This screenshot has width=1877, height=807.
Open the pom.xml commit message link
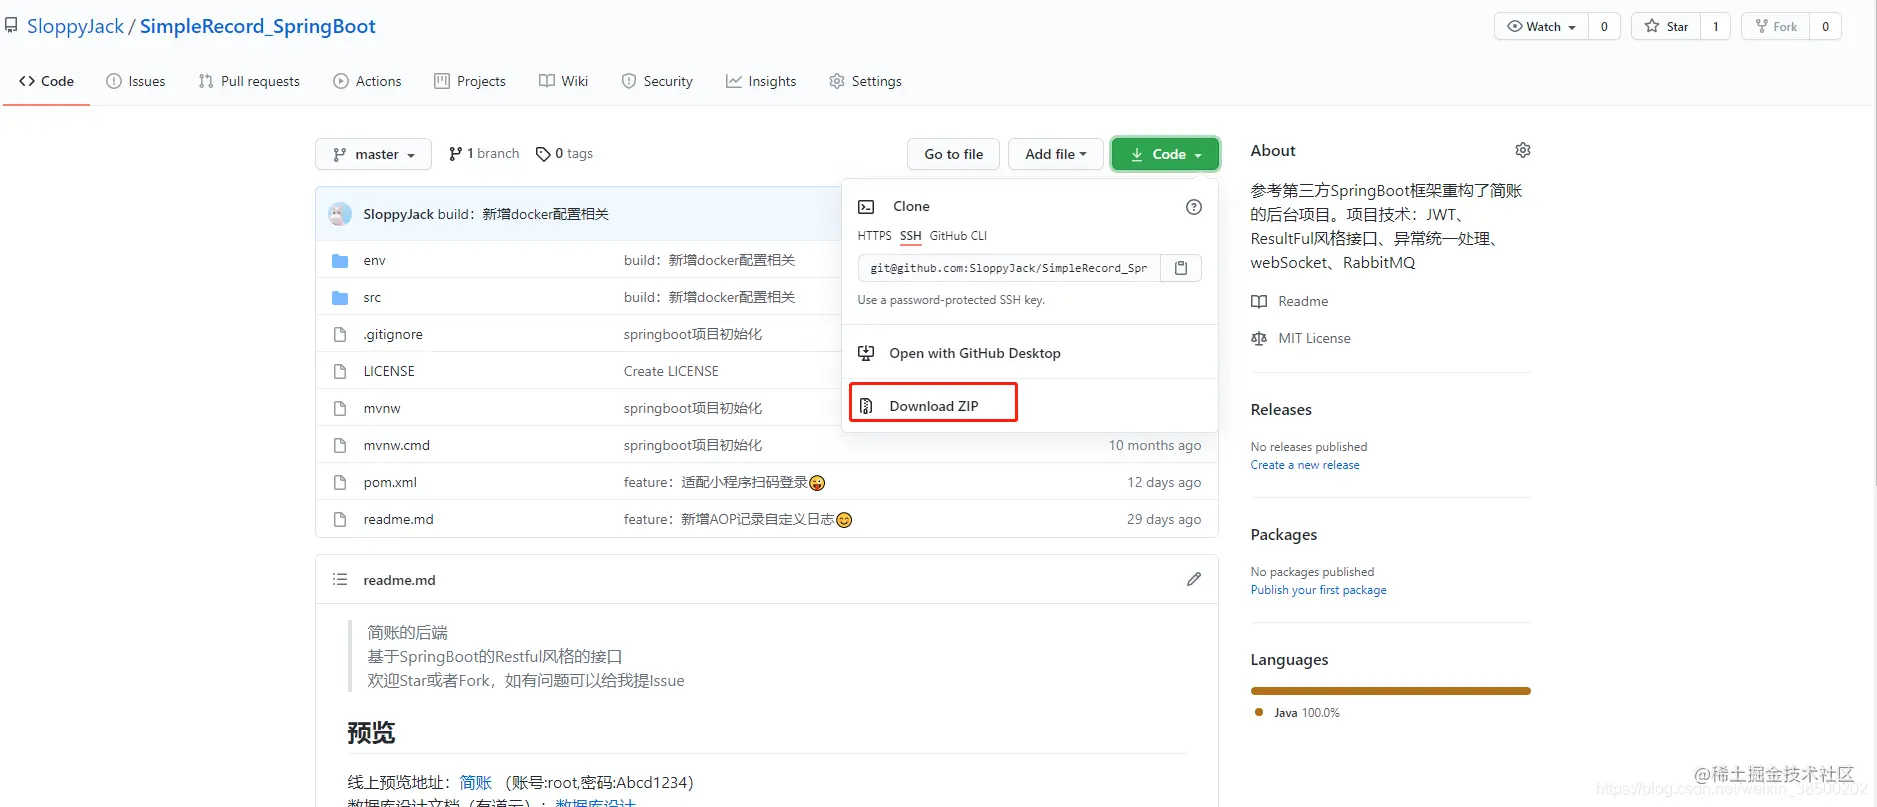pos(724,482)
